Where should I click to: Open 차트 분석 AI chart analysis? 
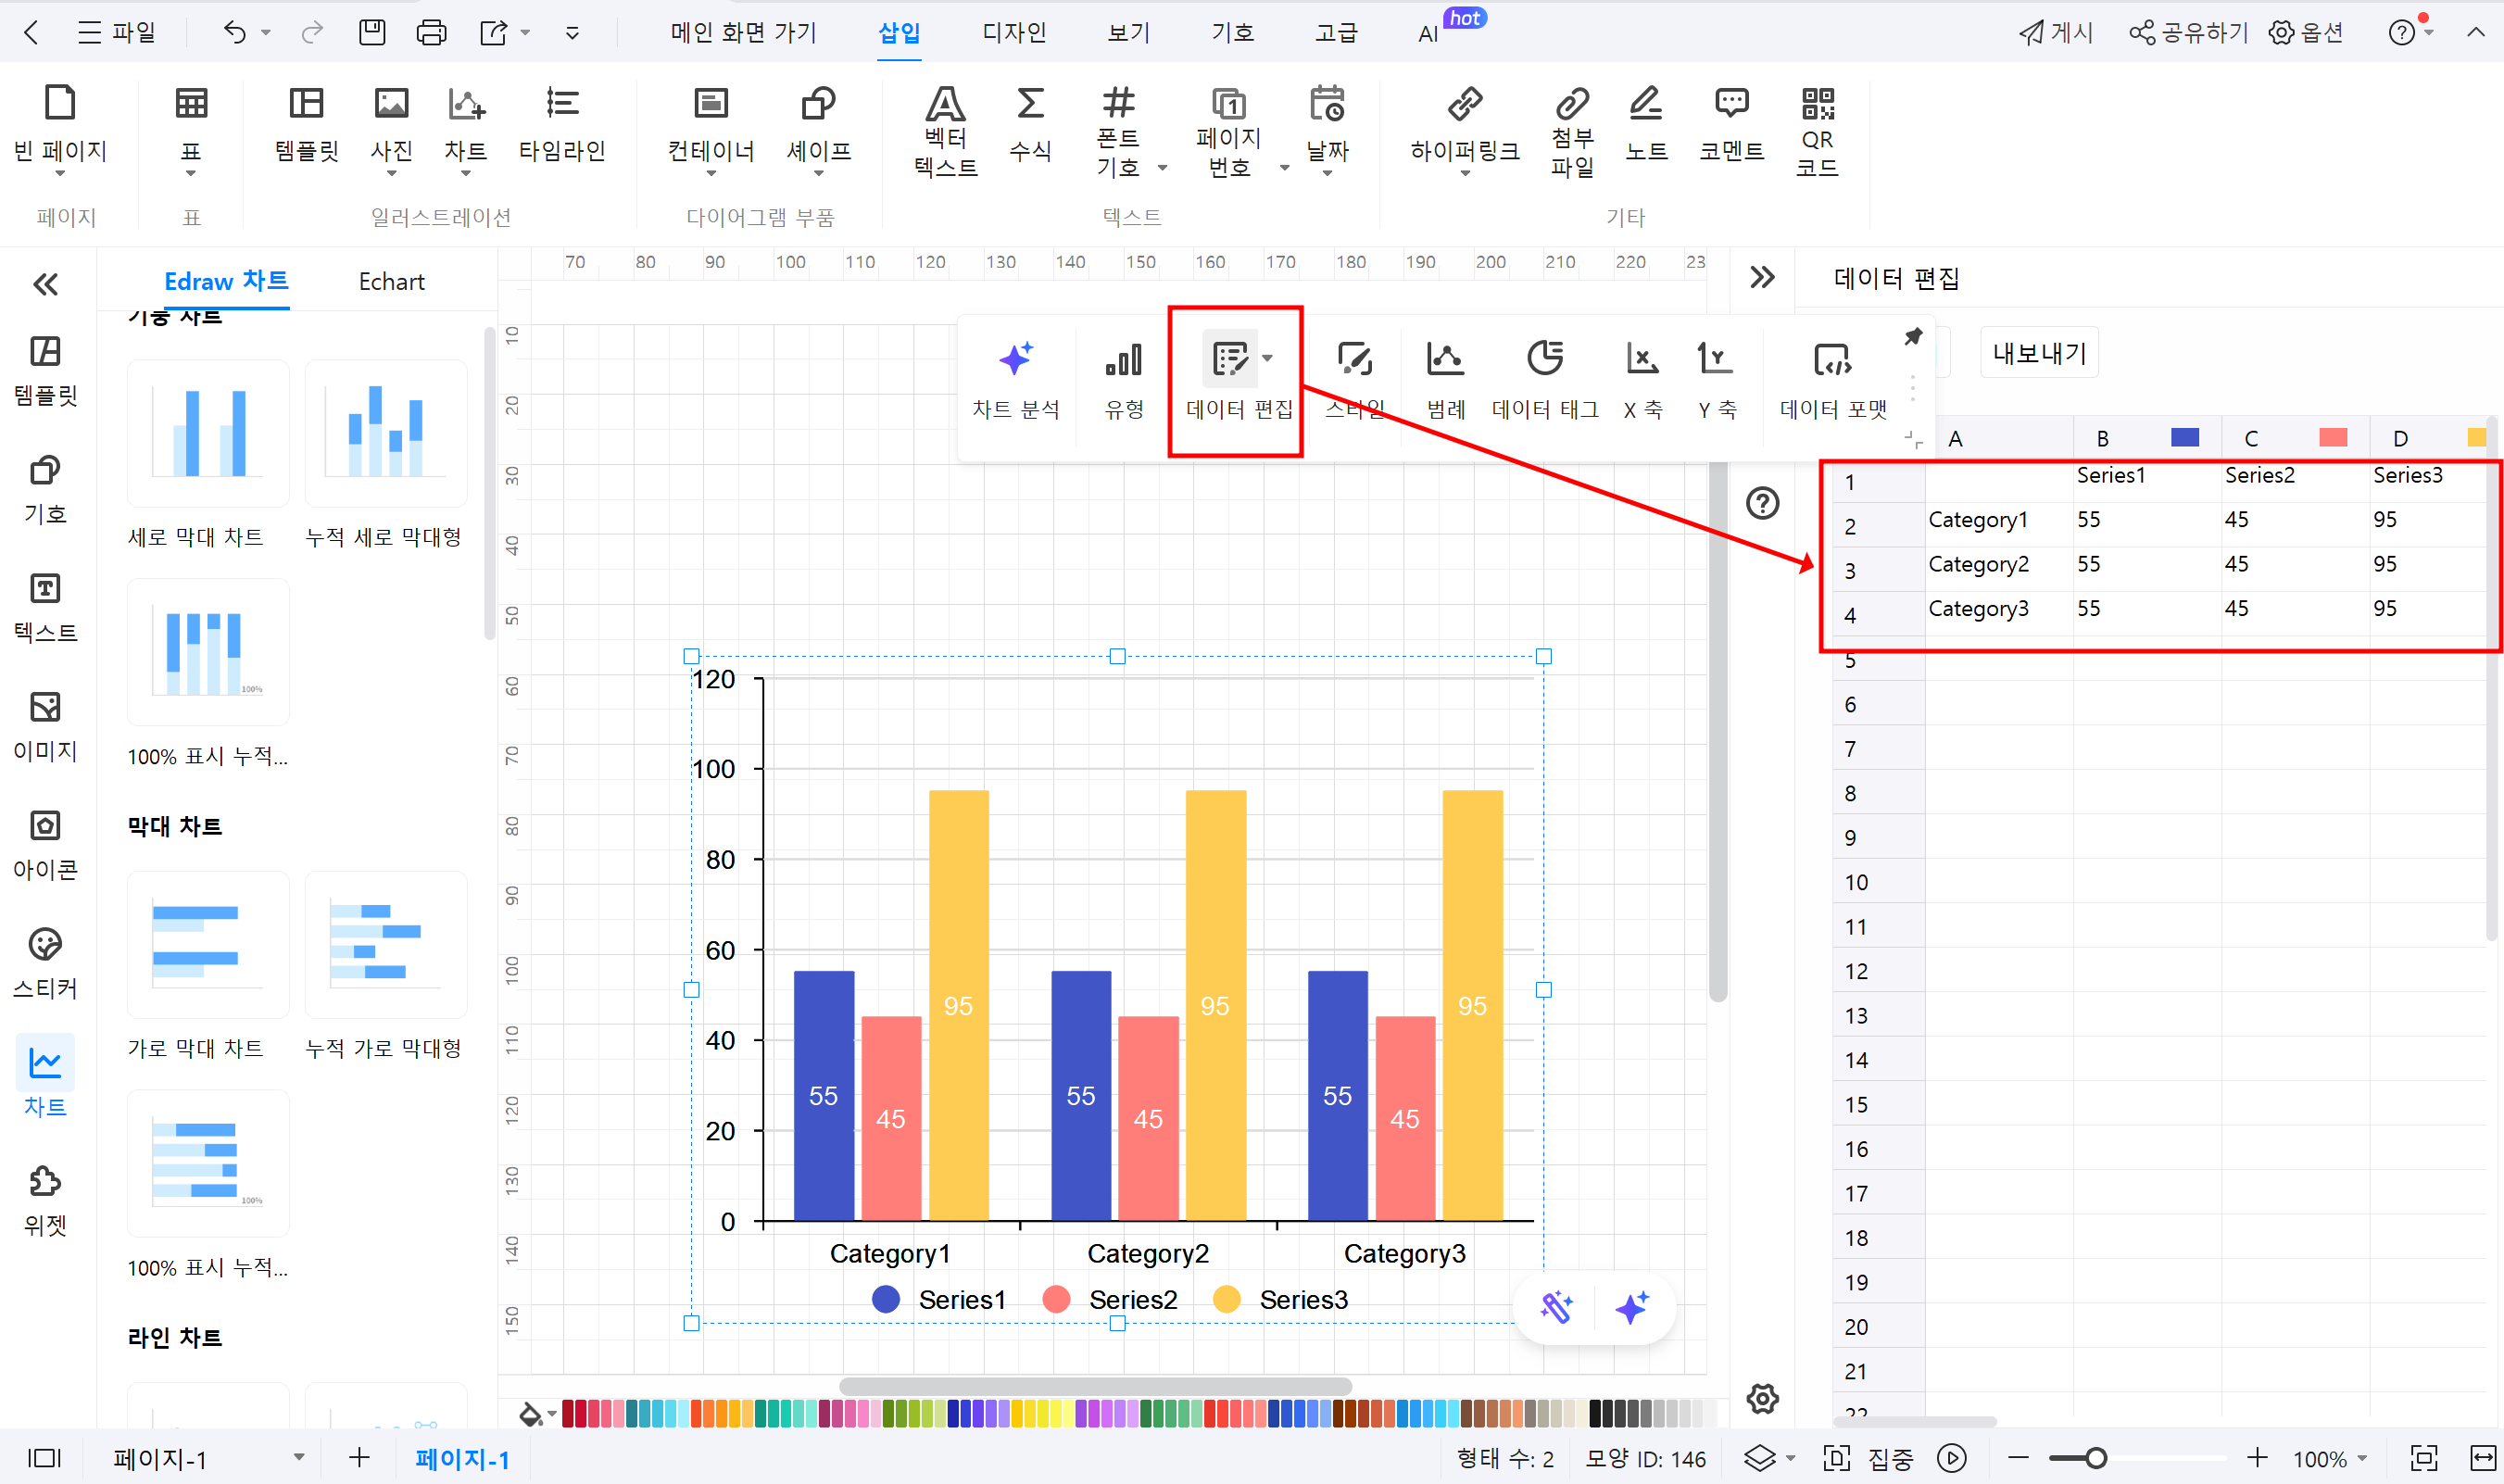1015,381
